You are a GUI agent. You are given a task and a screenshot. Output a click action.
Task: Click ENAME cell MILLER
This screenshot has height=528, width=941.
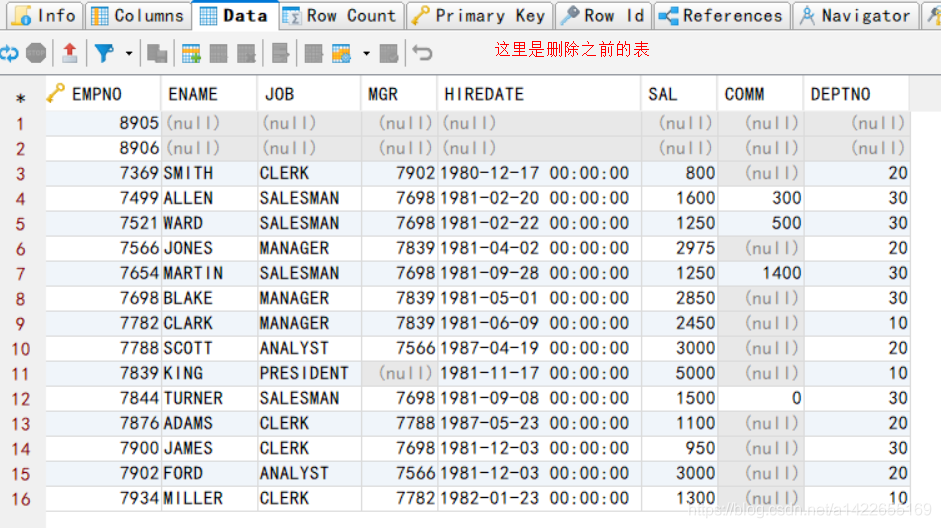pyautogui.click(x=209, y=498)
